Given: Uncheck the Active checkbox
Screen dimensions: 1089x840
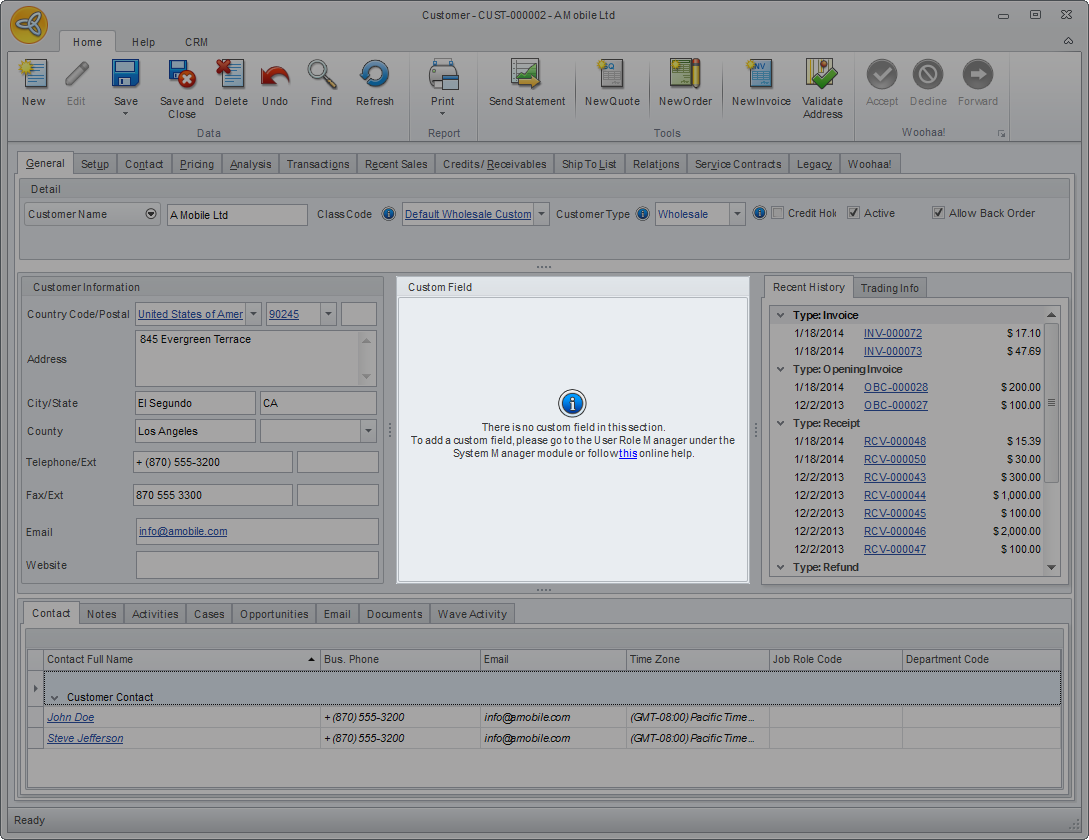Looking at the screenshot, I should click(853, 213).
